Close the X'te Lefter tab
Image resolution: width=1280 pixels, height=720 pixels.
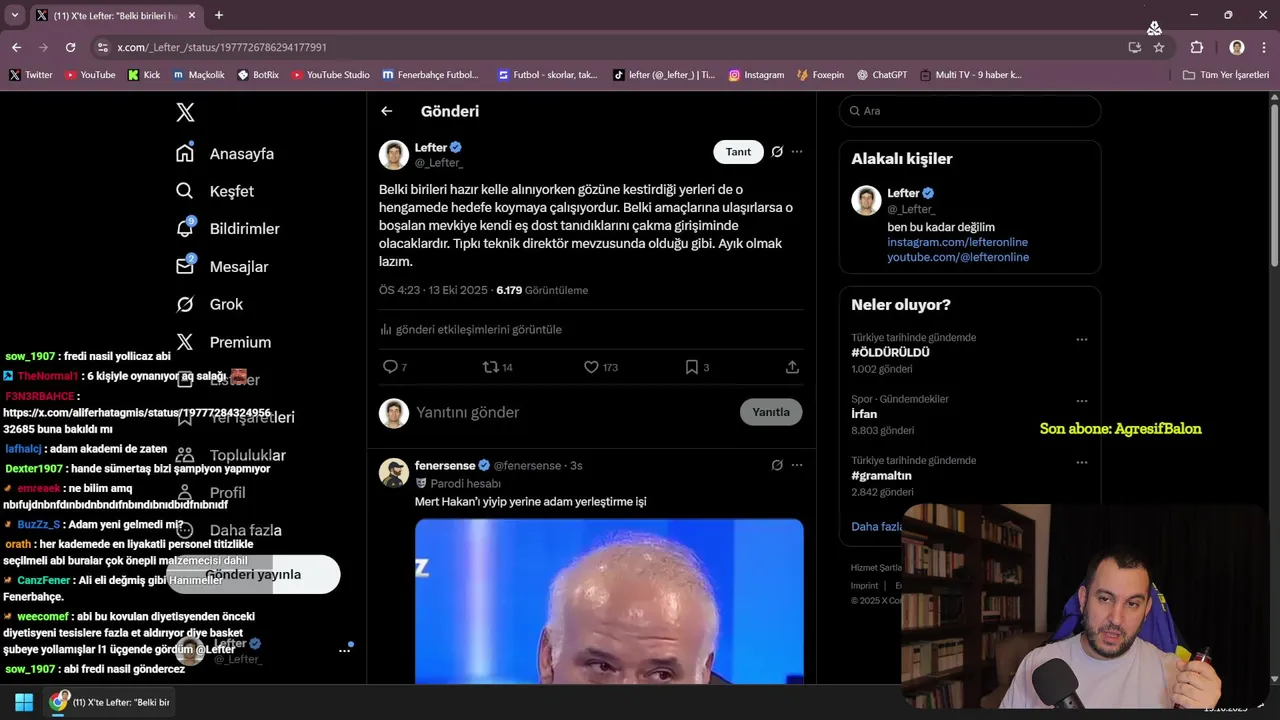coord(193,16)
